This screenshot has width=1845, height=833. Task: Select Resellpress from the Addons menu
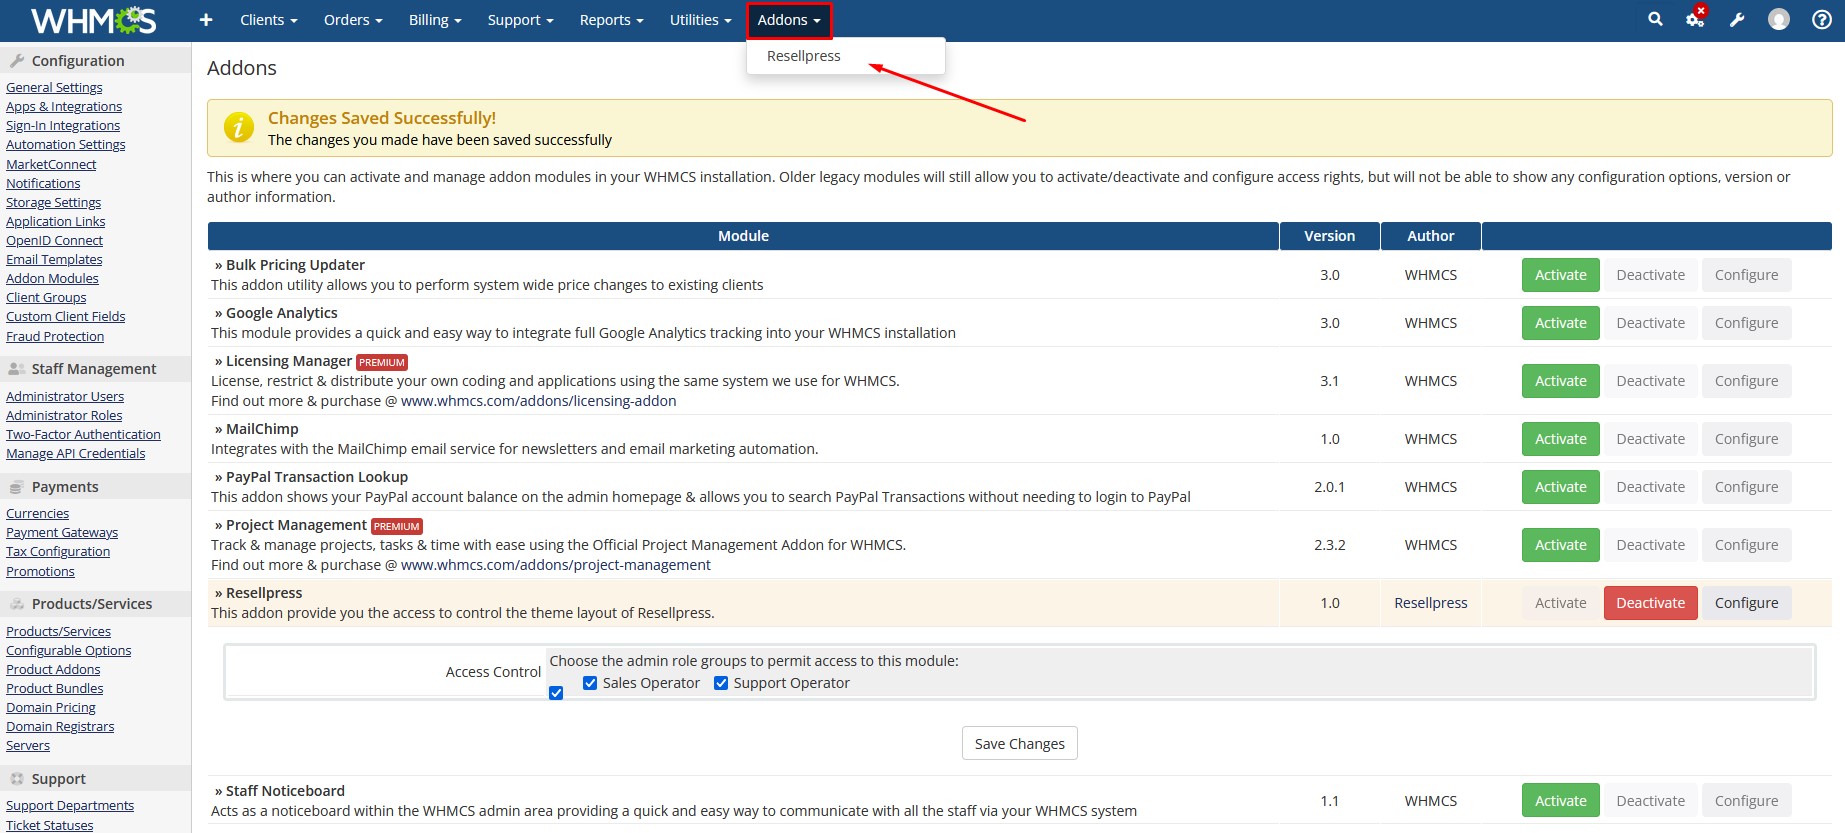[803, 56]
